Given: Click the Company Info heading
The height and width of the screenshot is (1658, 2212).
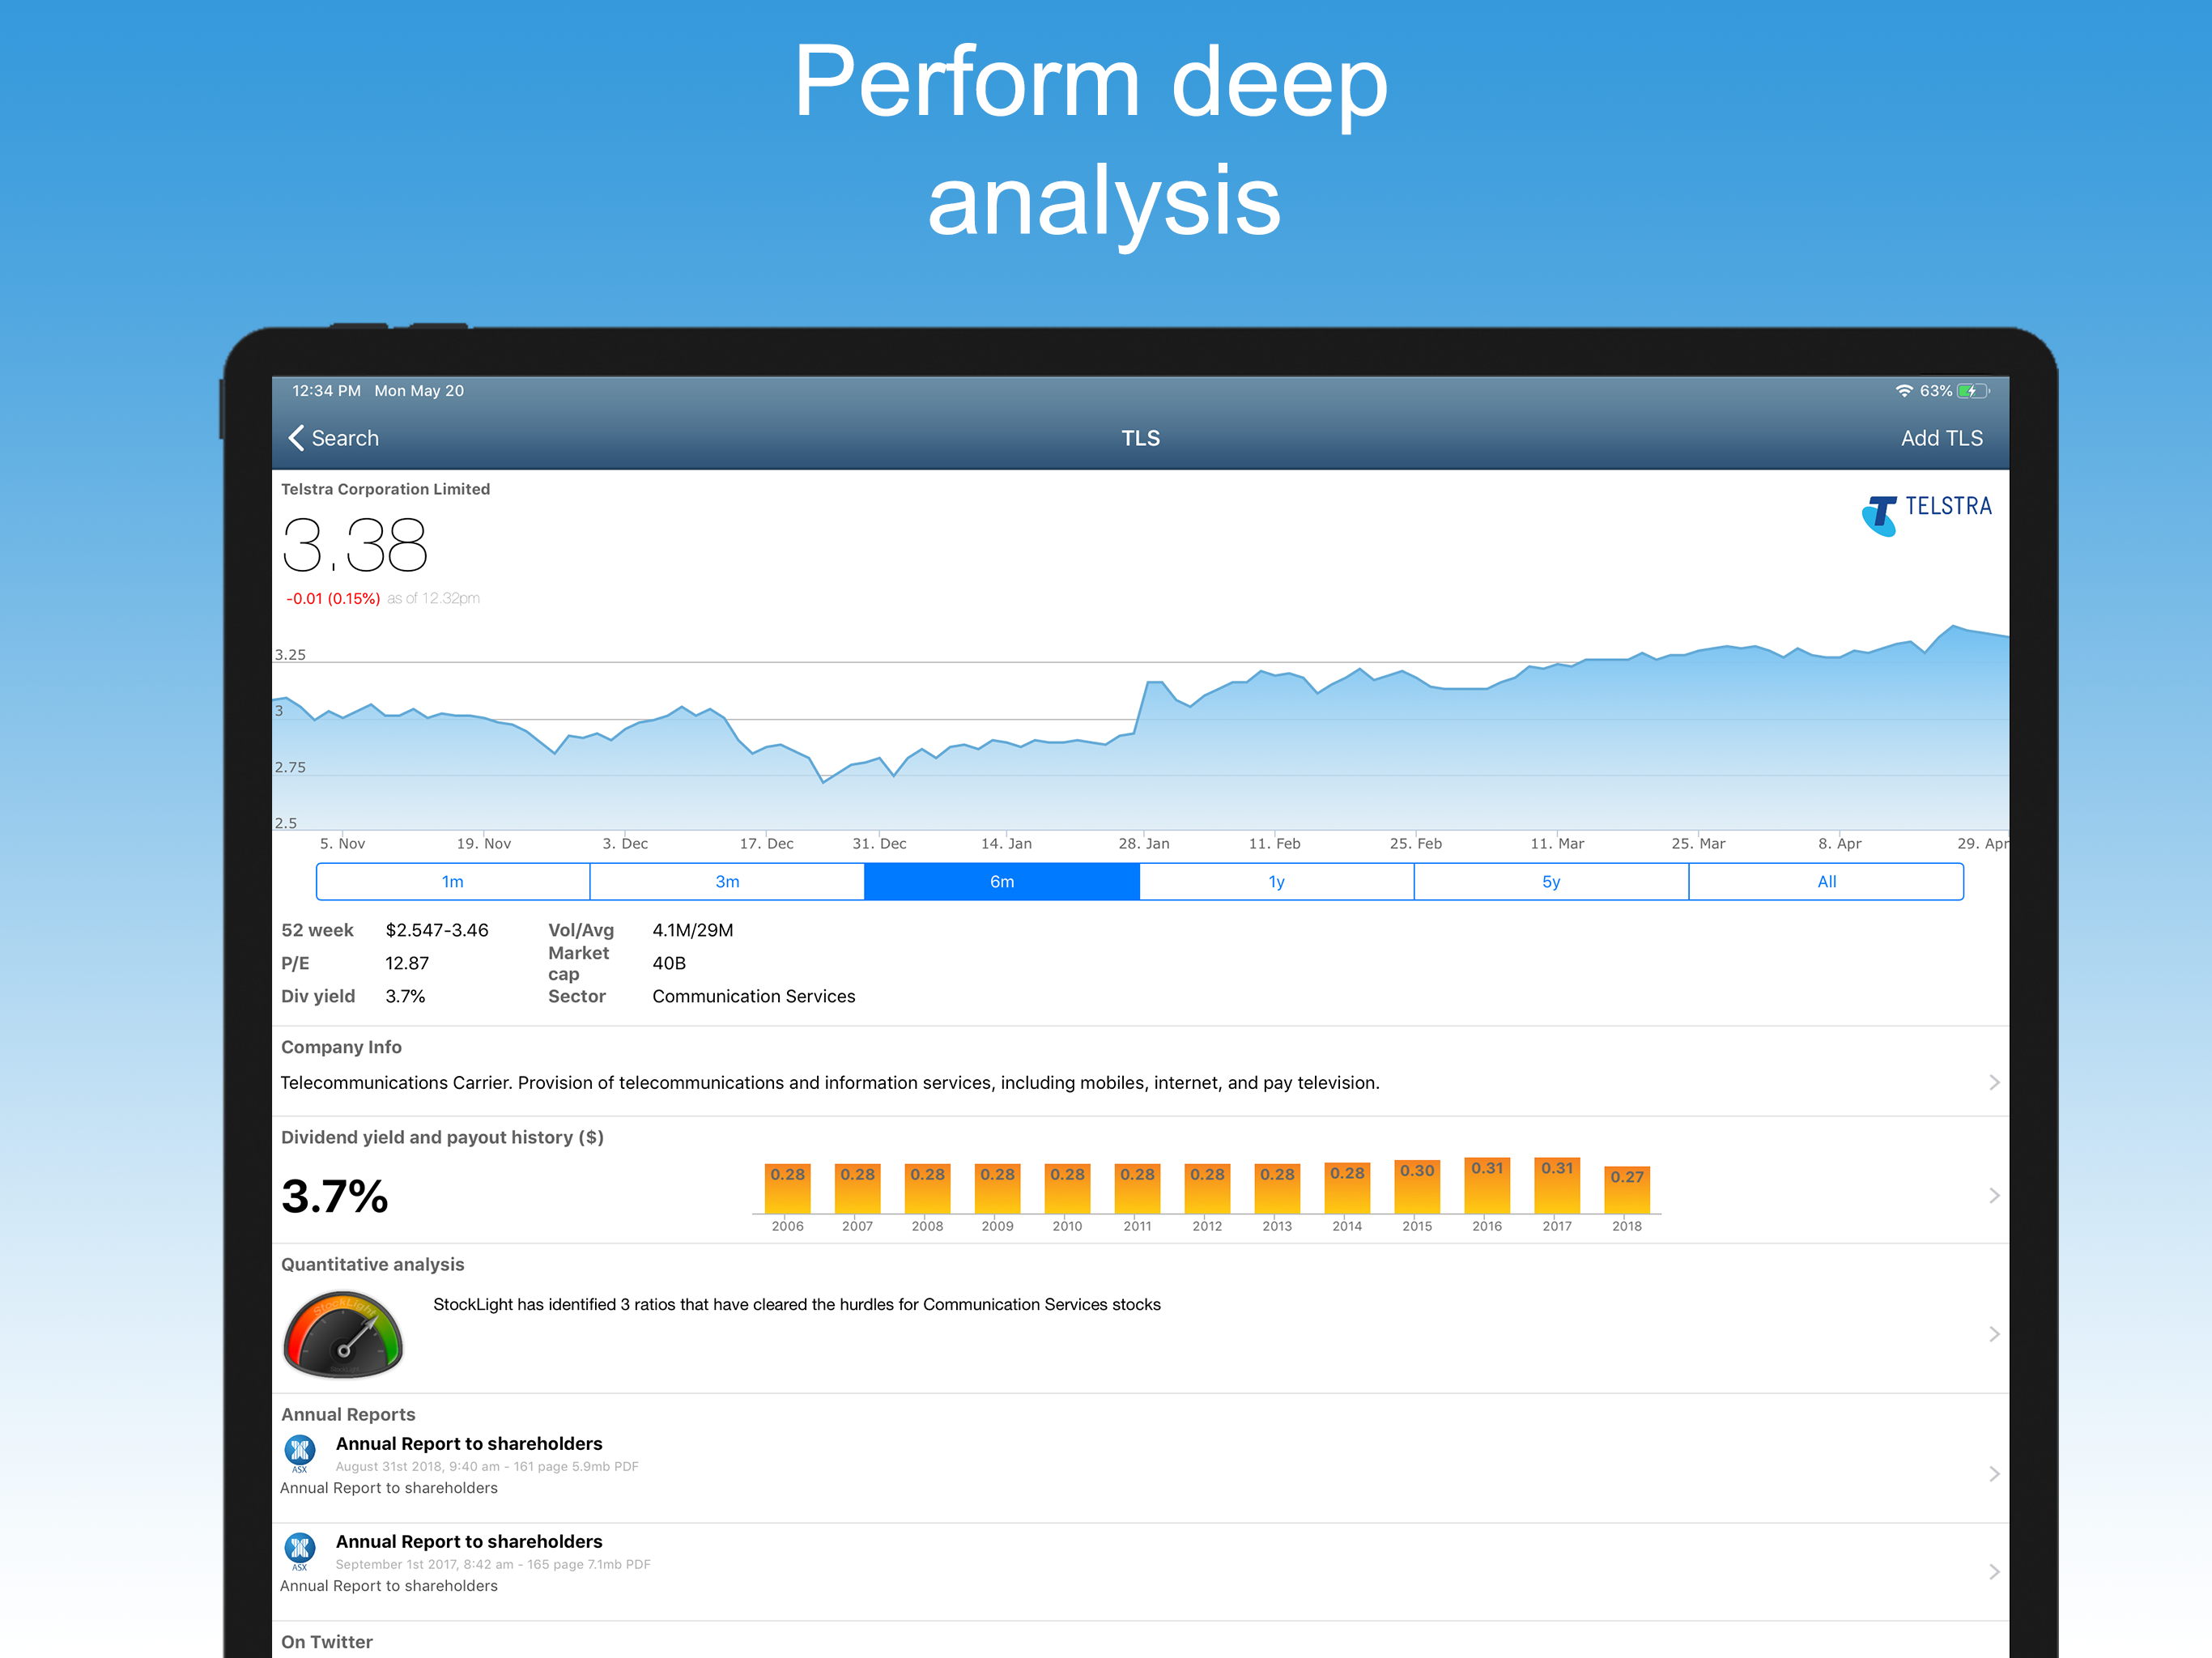Looking at the screenshot, I should coord(341,1047).
